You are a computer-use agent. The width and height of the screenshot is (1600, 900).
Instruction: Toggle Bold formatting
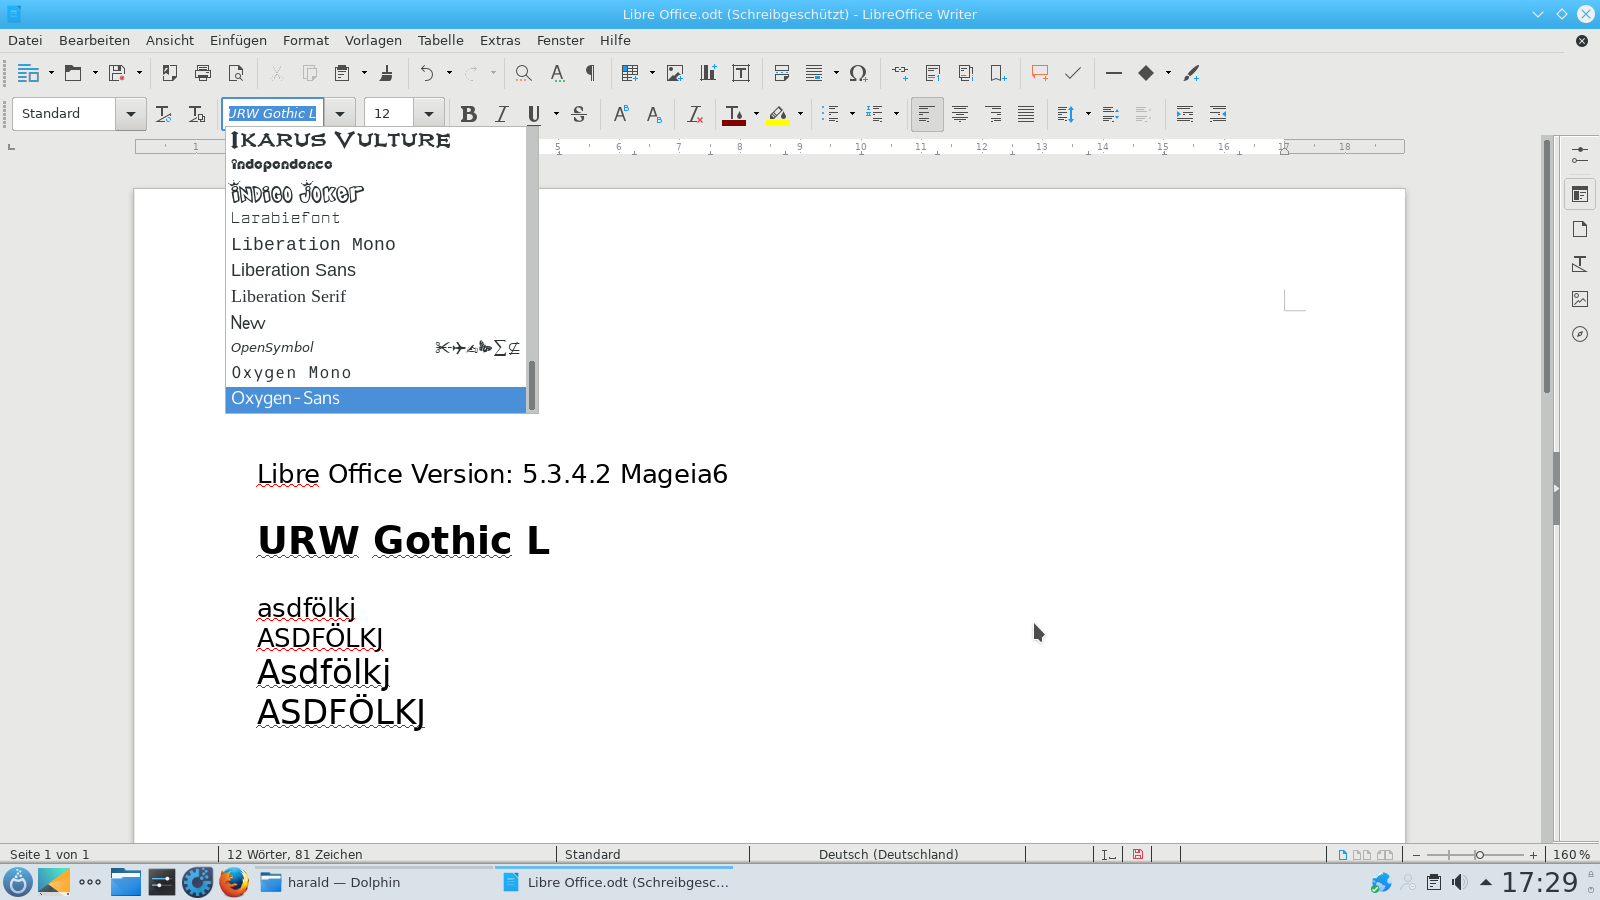[x=468, y=114]
